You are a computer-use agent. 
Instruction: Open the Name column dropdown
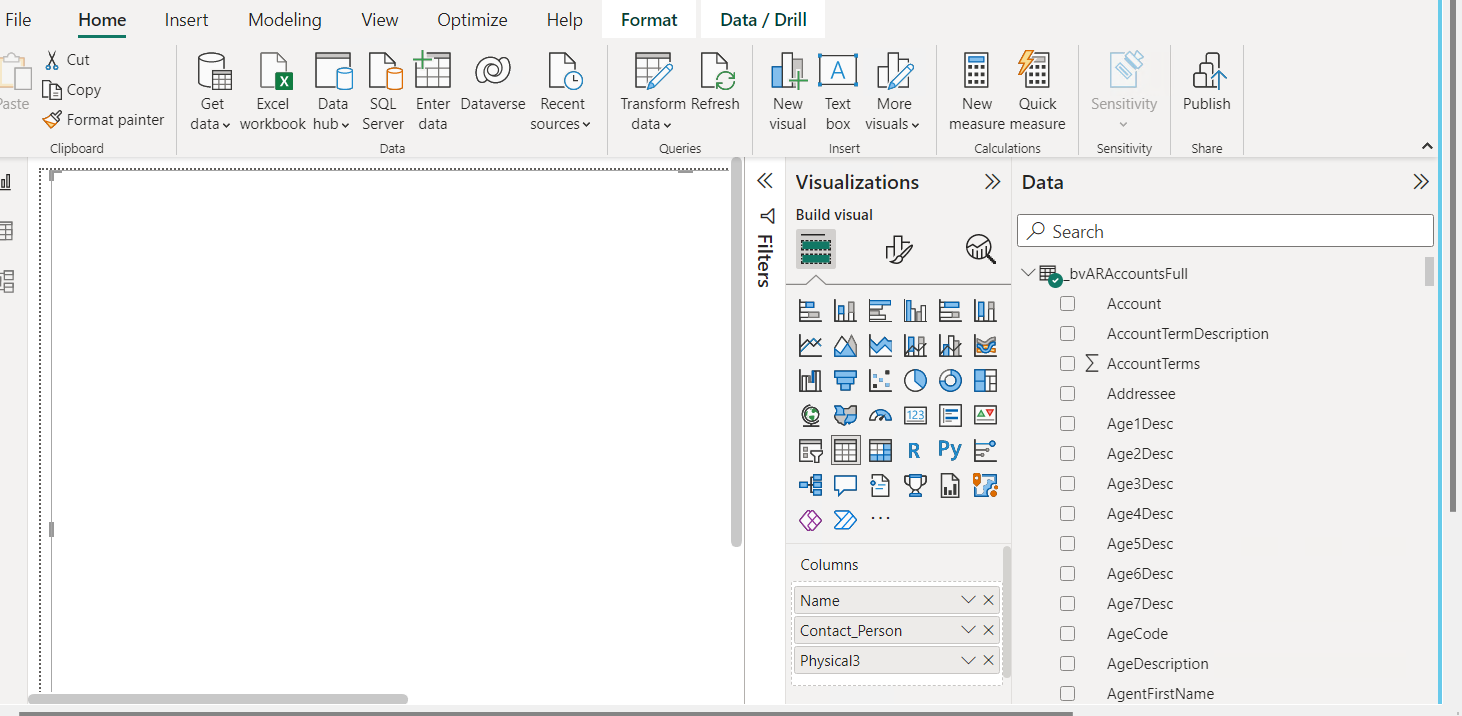click(x=967, y=600)
